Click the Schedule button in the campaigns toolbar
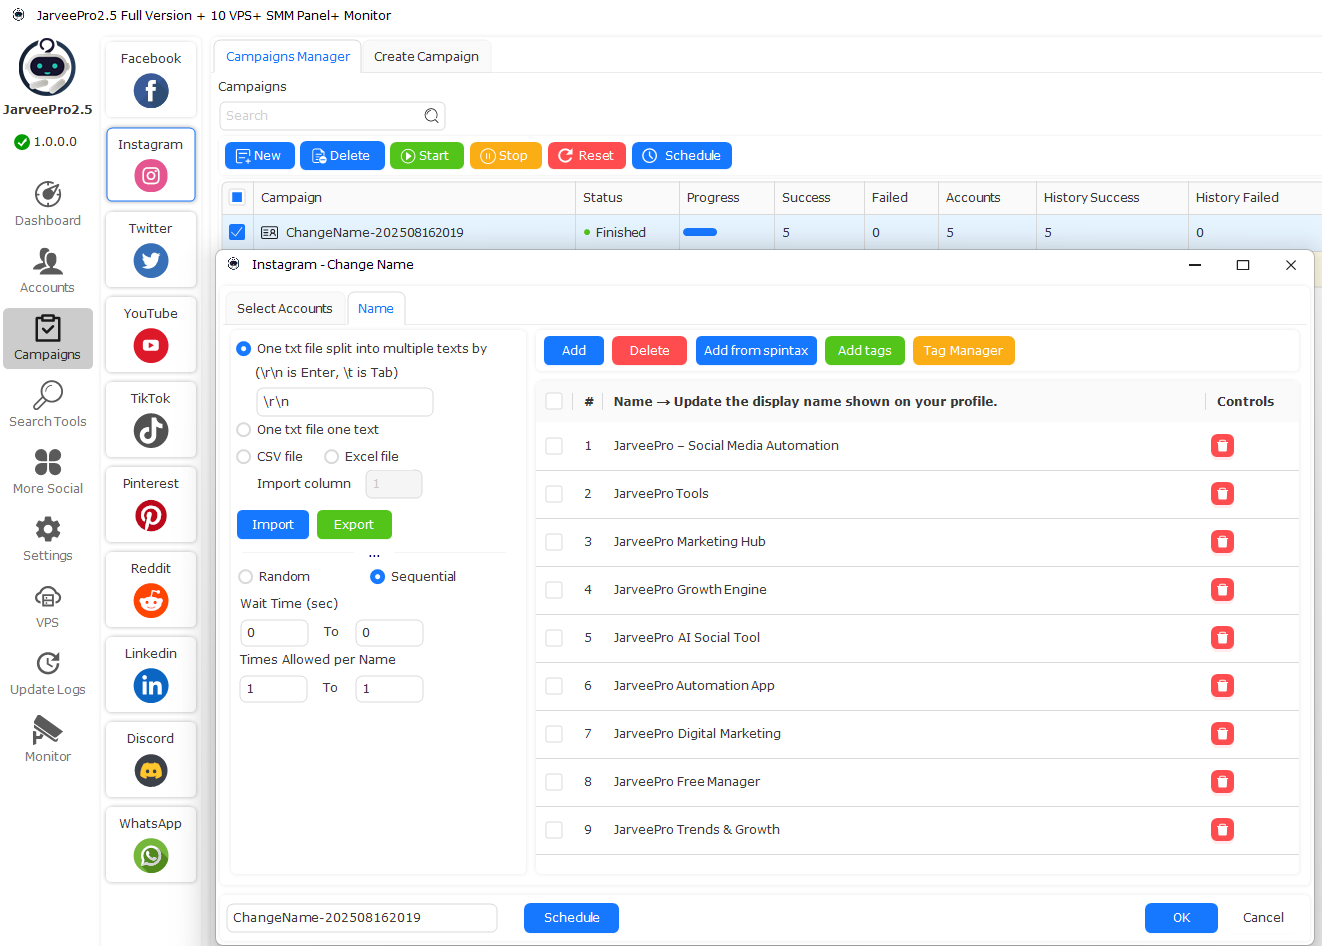Screen dimensions: 1322x946 682,156
